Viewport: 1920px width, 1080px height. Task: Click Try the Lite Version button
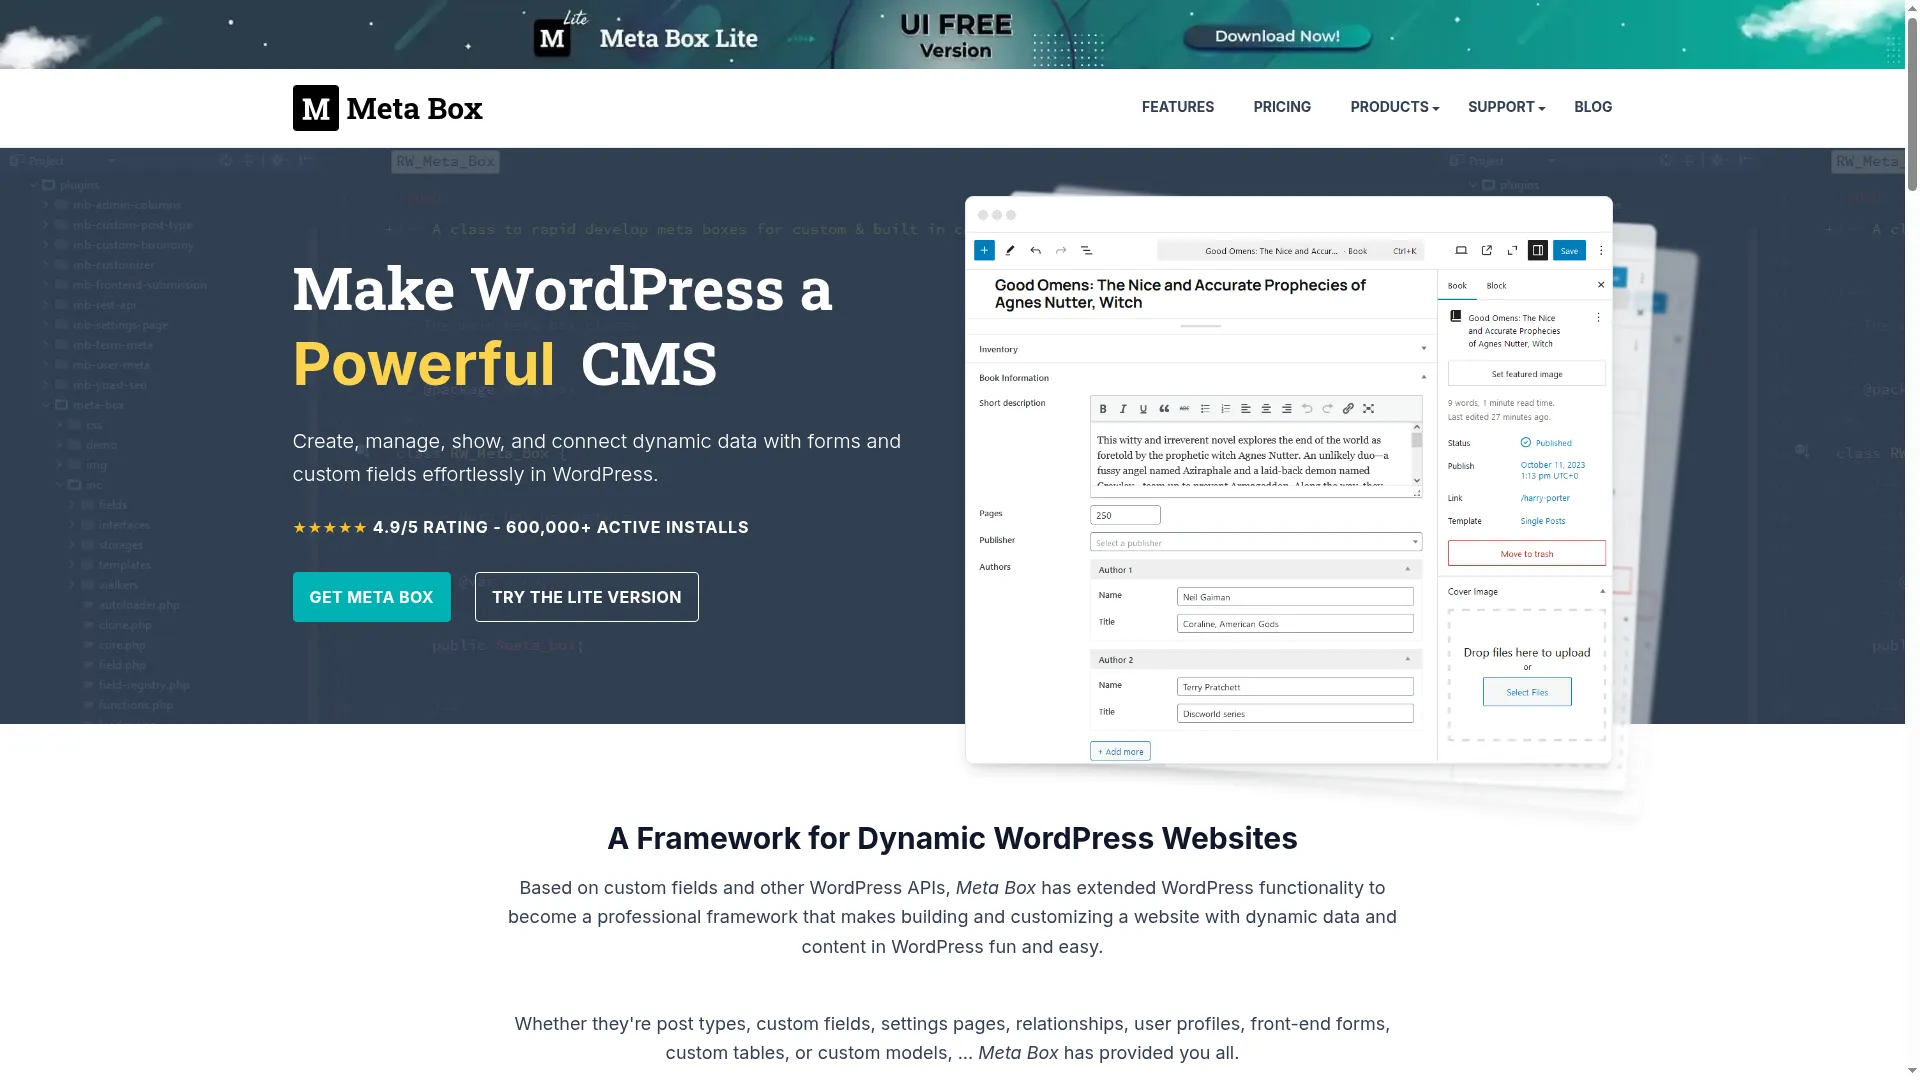pos(587,597)
